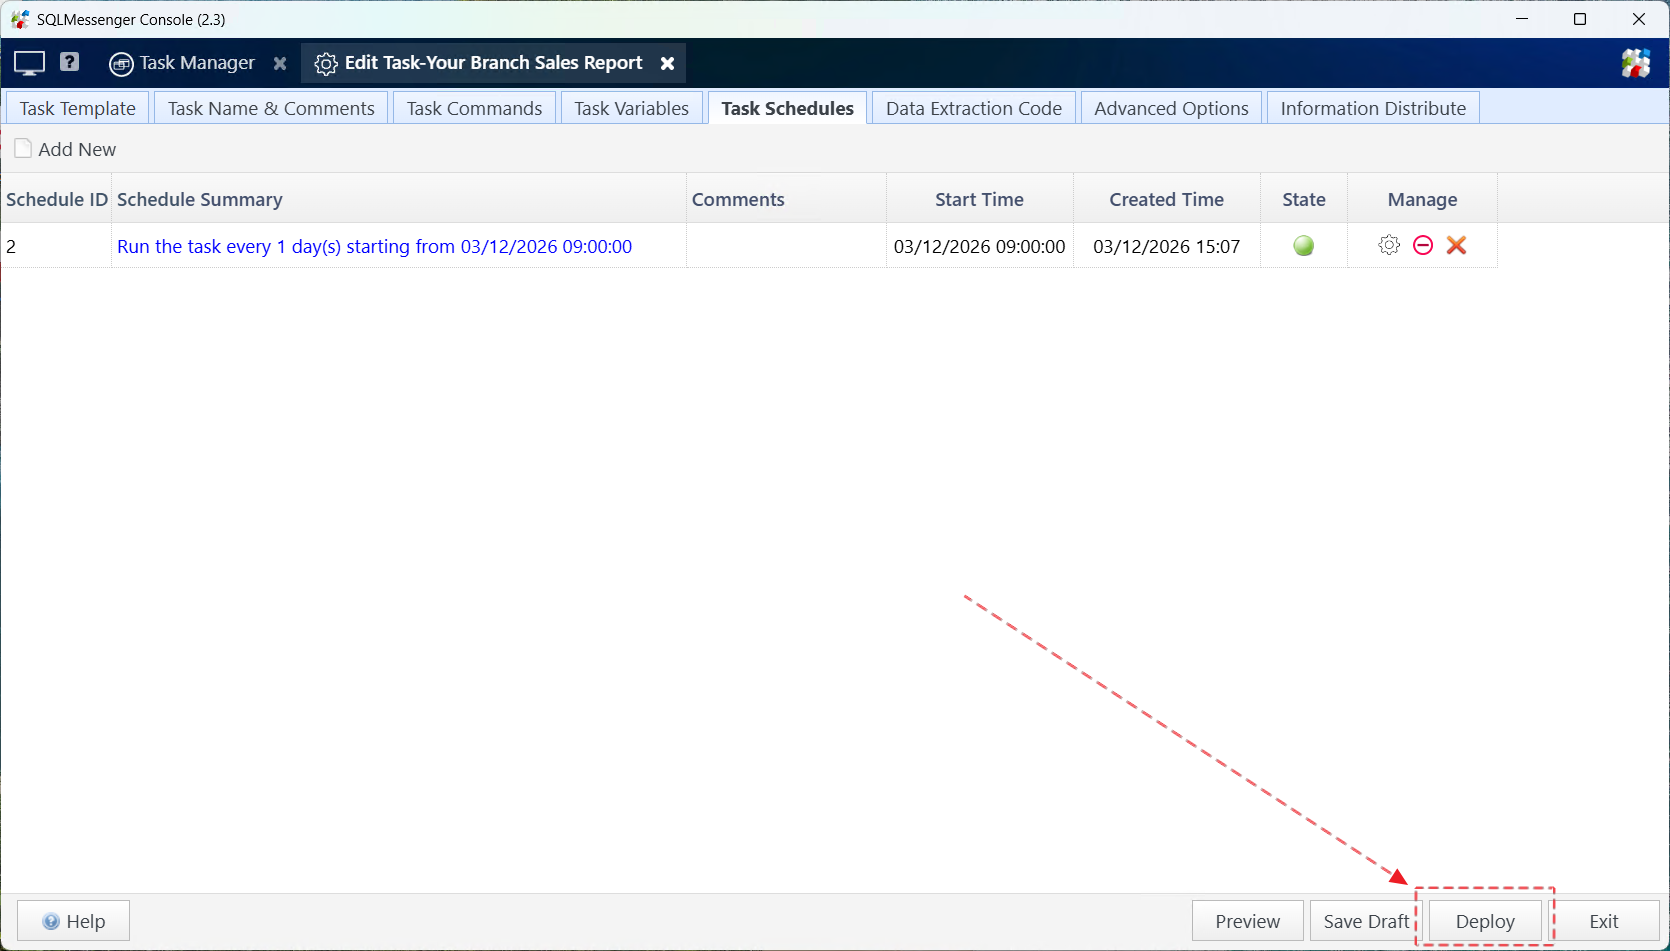This screenshot has height=951, width=1670.
Task: Disable schedule 2 via the minus icon
Action: tap(1422, 245)
